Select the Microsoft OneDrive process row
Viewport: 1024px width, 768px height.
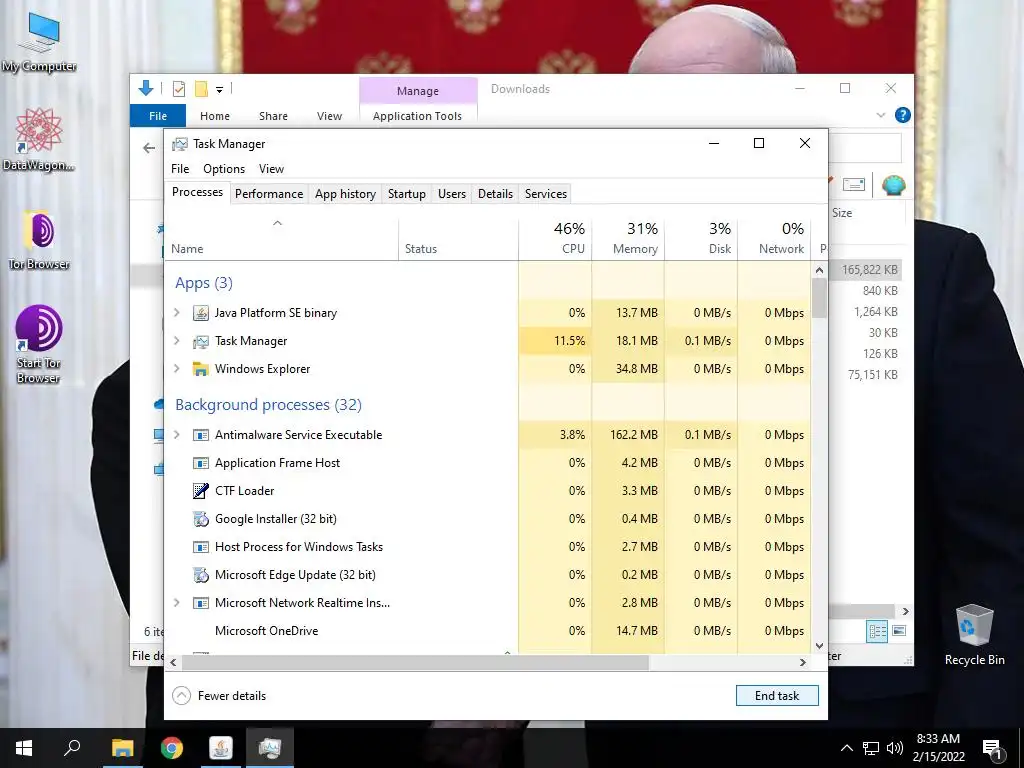pyautogui.click(x=487, y=631)
